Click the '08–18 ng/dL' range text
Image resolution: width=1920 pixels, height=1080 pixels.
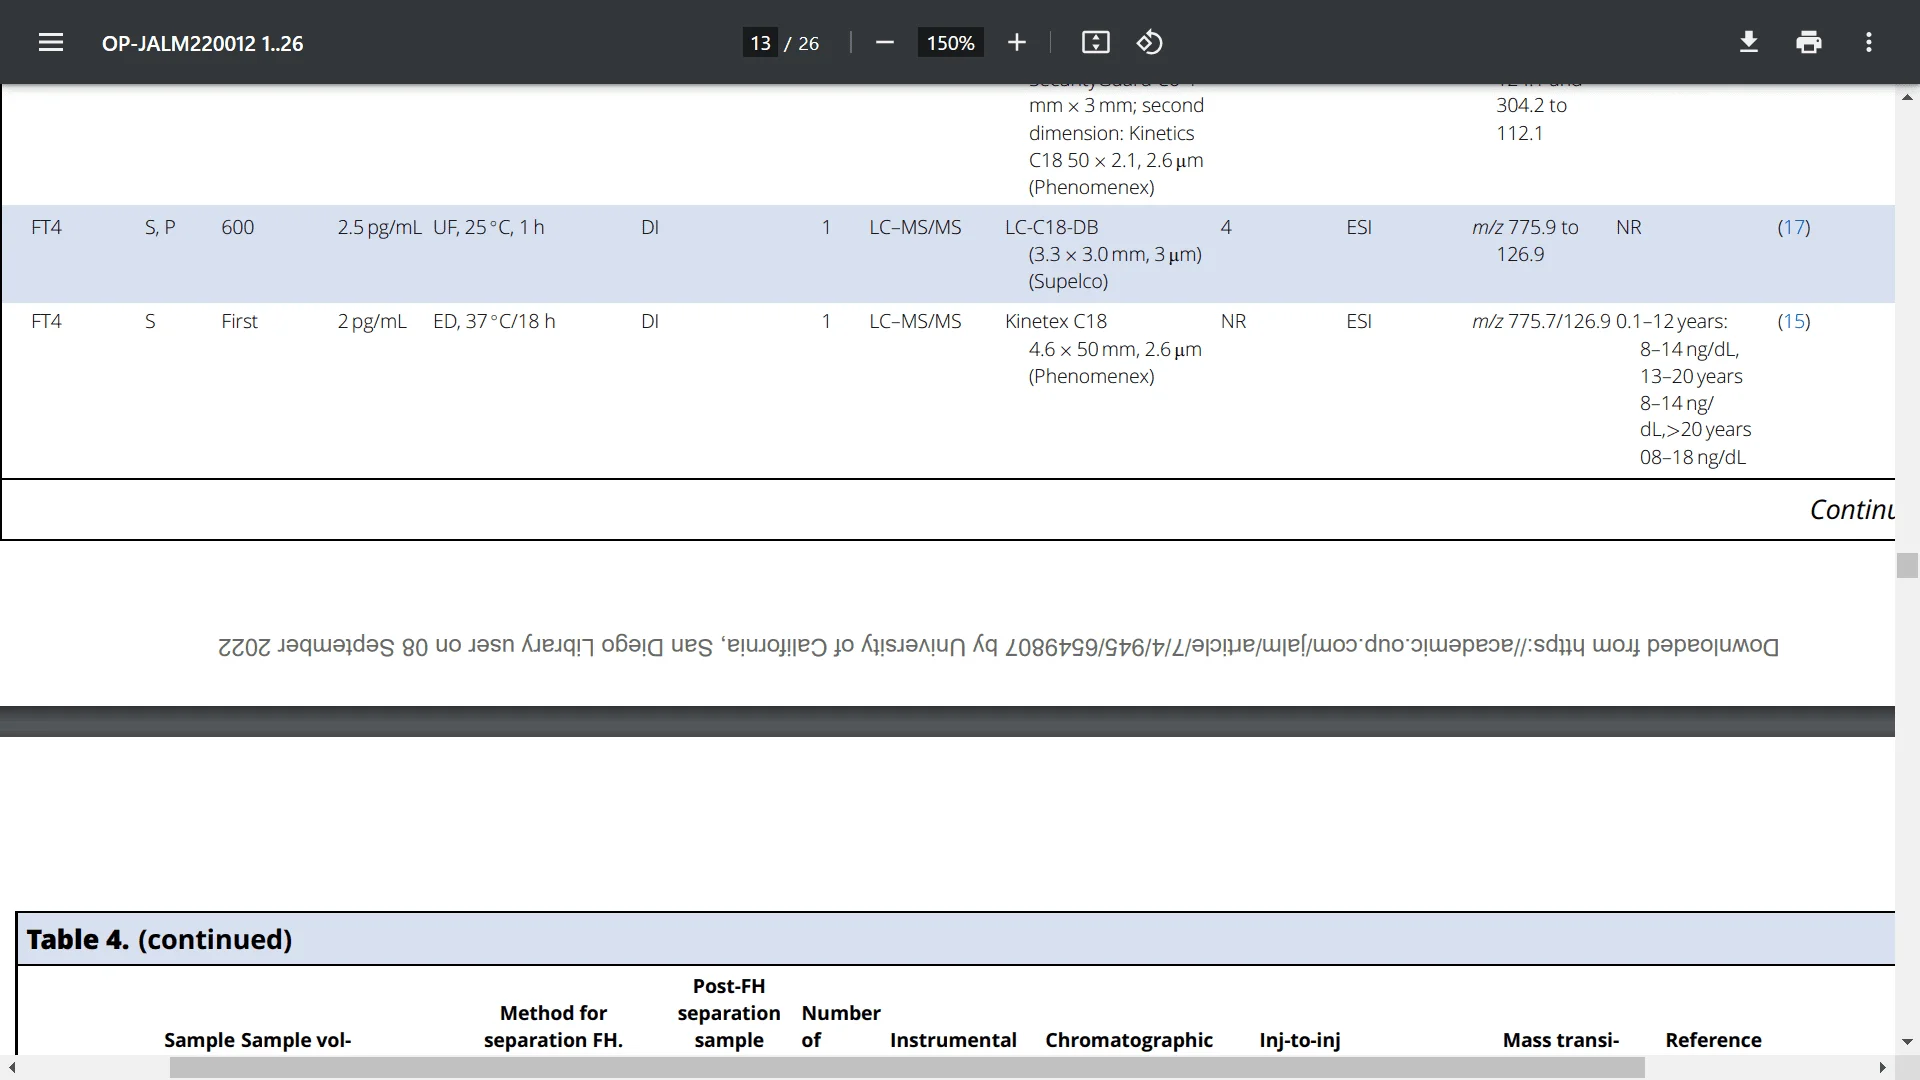pyautogui.click(x=1692, y=457)
